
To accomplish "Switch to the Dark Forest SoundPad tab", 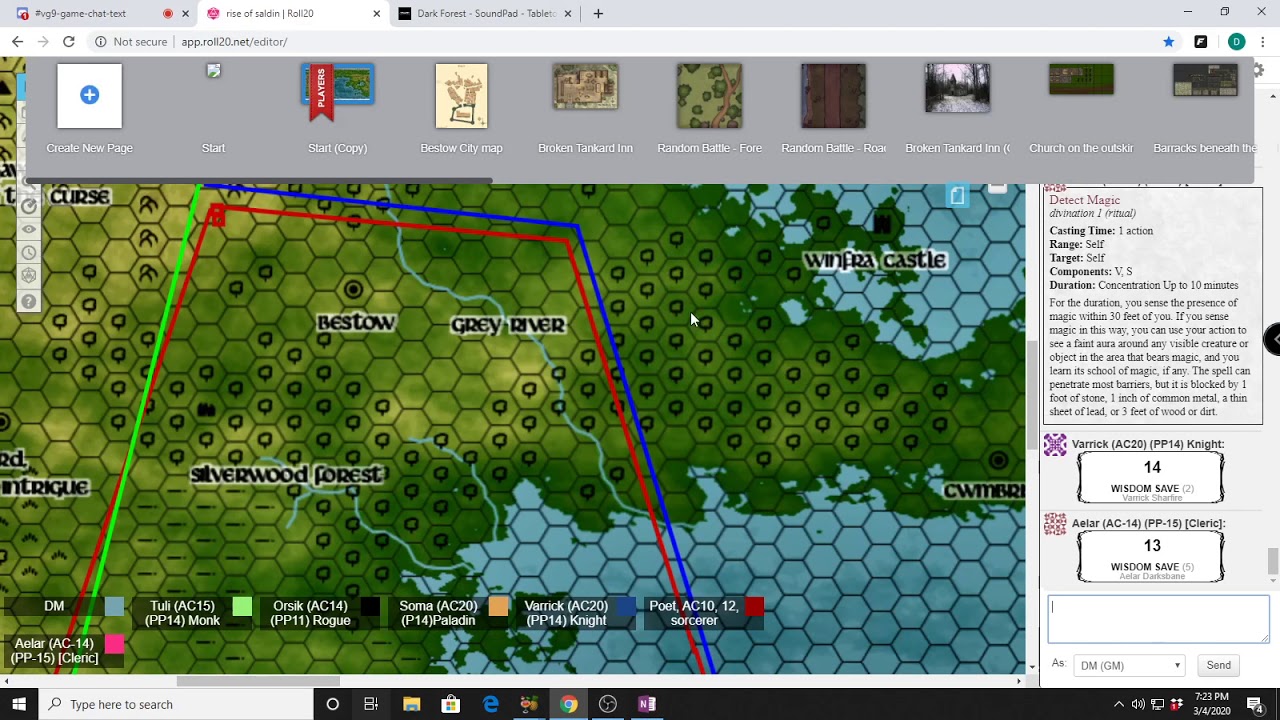I will pos(484,13).
